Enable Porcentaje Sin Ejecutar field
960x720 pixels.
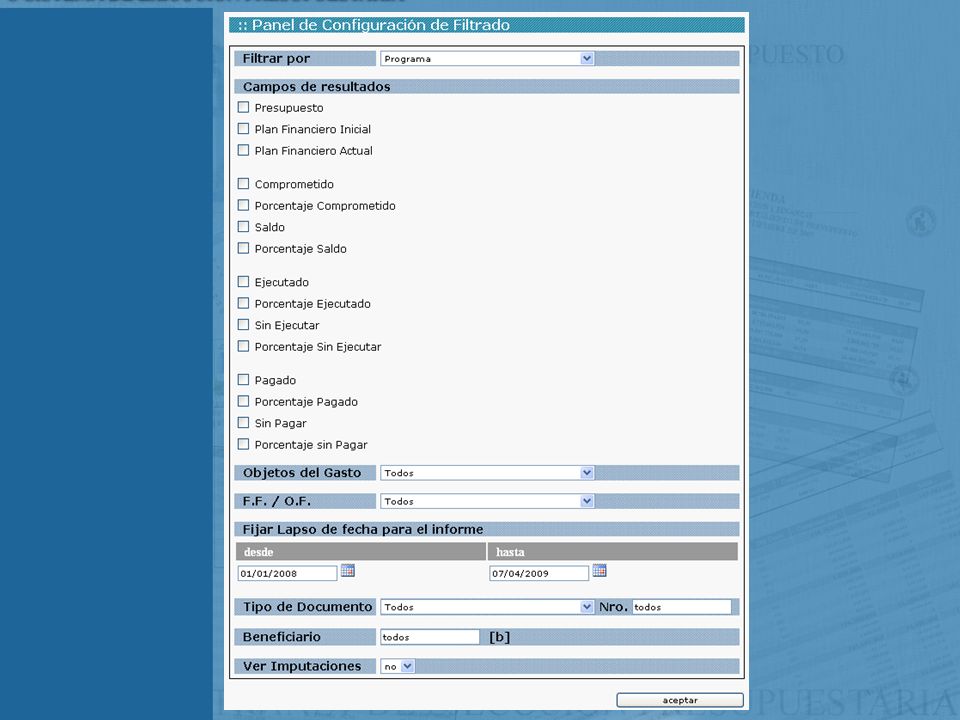click(243, 346)
